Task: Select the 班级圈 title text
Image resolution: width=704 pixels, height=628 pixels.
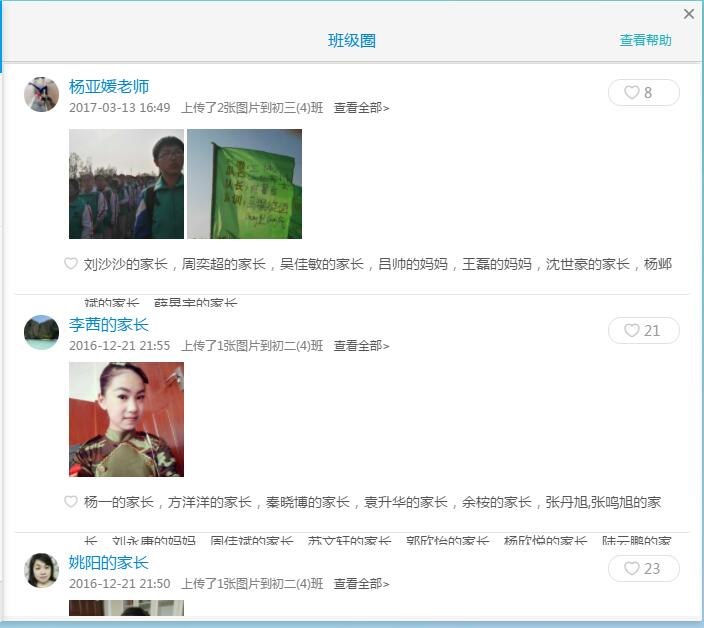Action: [352, 40]
